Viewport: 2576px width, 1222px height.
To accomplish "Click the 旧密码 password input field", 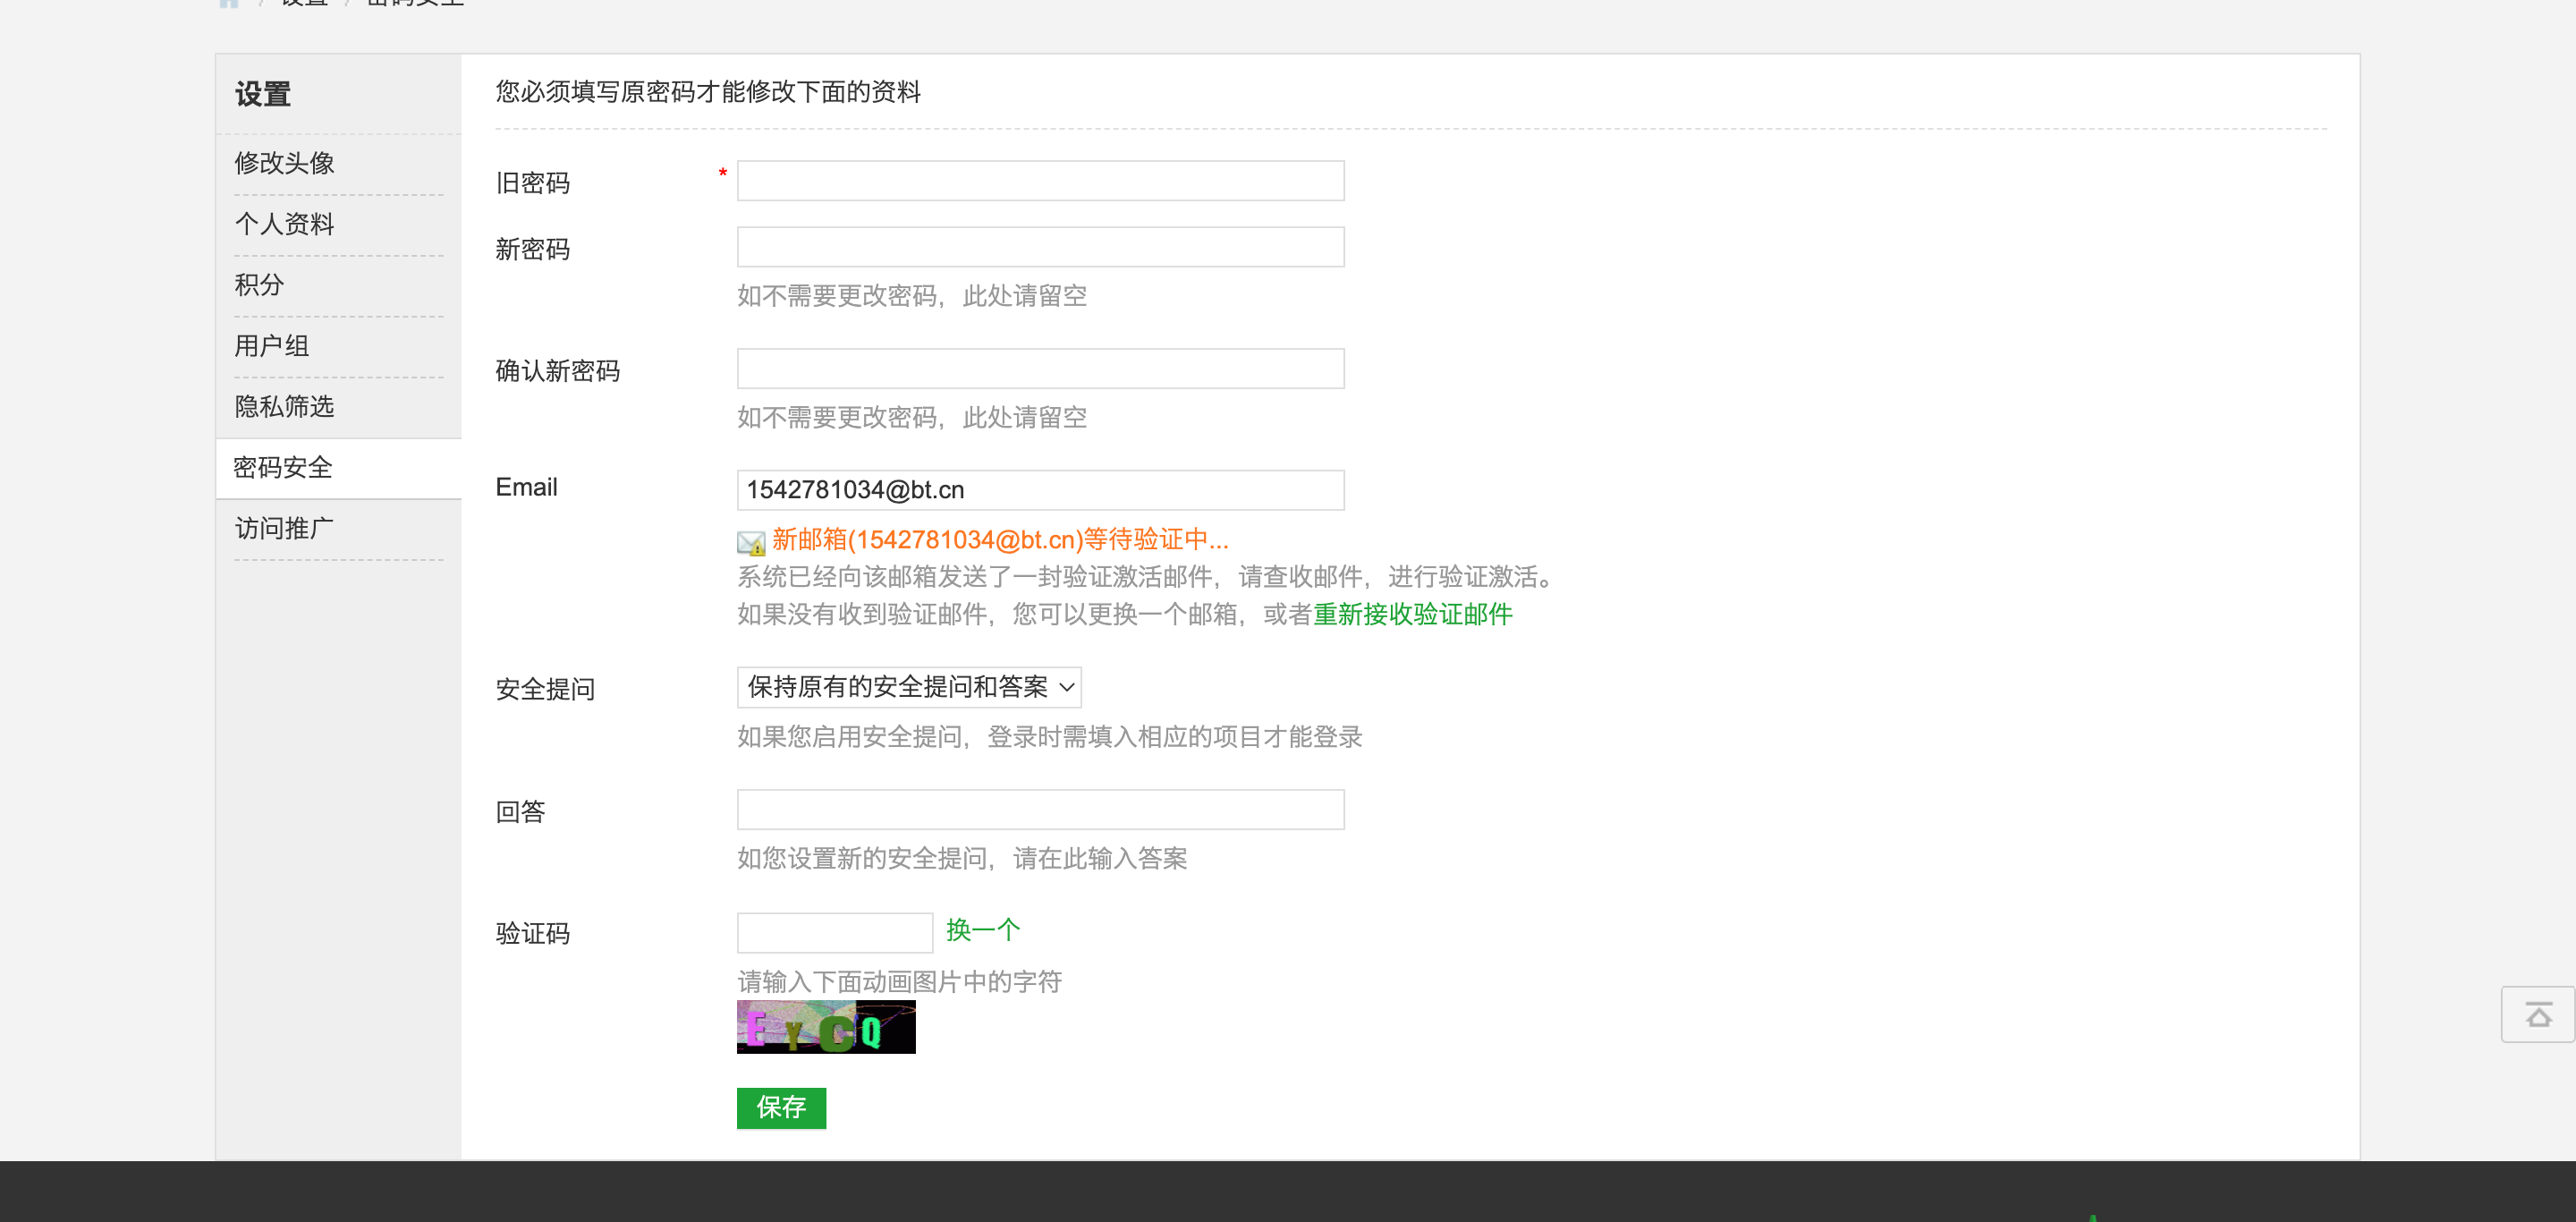I will click(1040, 180).
